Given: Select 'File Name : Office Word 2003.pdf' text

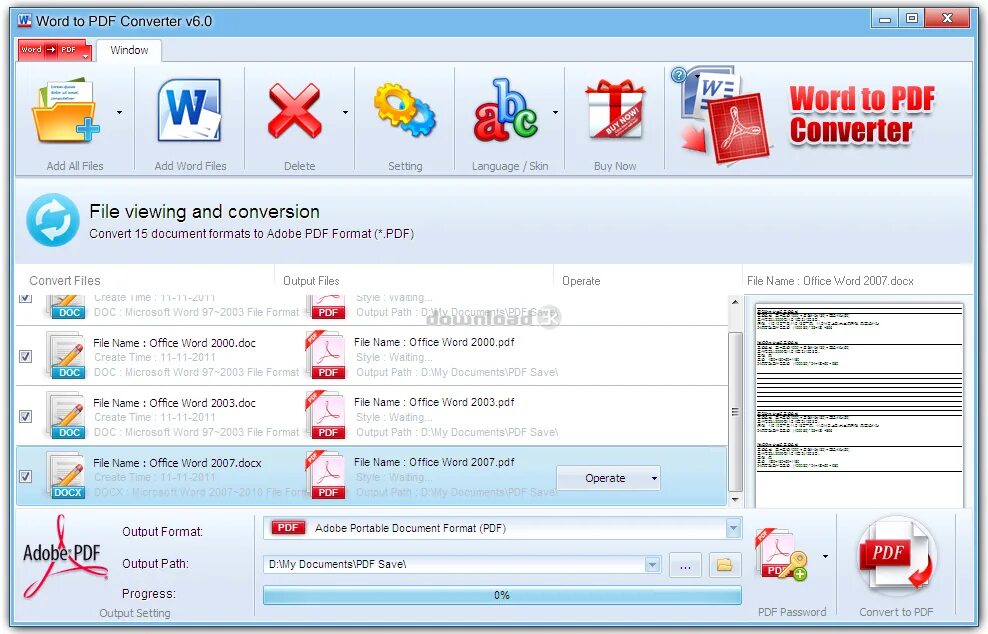Looking at the screenshot, I should 434,403.
